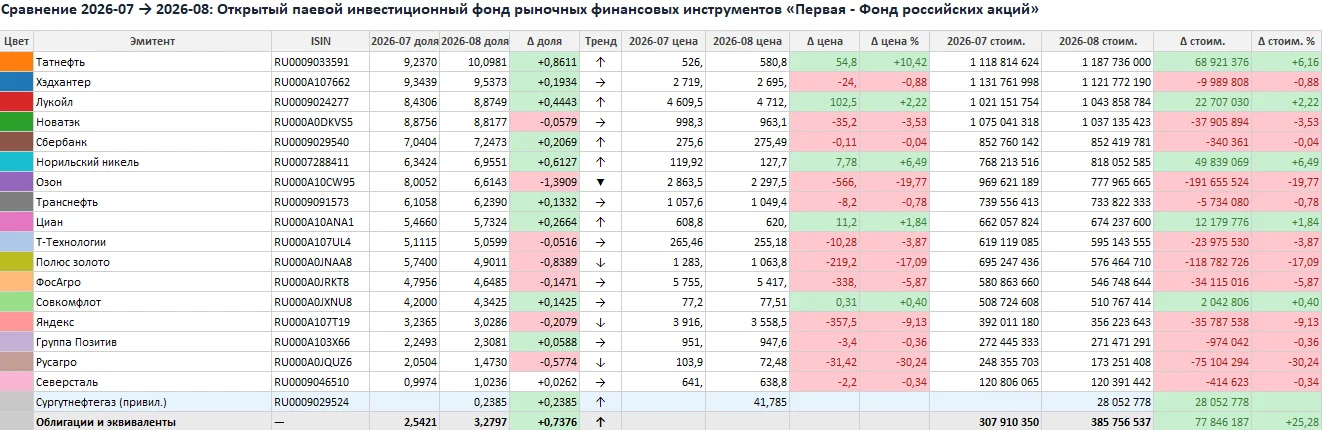Click the Δ стоим. % column header
1322x430 pixels.
[1287, 41]
